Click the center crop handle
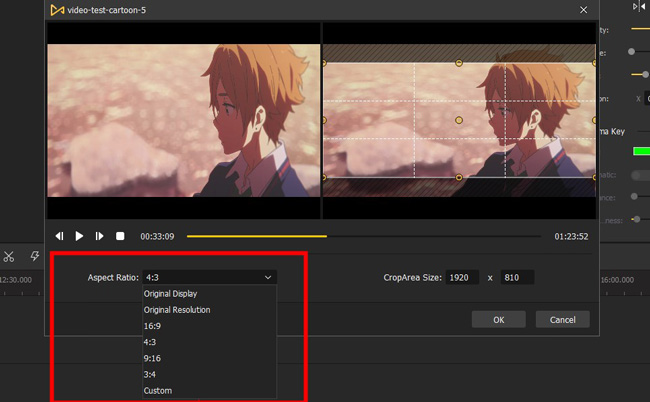 click(x=459, y=120)
